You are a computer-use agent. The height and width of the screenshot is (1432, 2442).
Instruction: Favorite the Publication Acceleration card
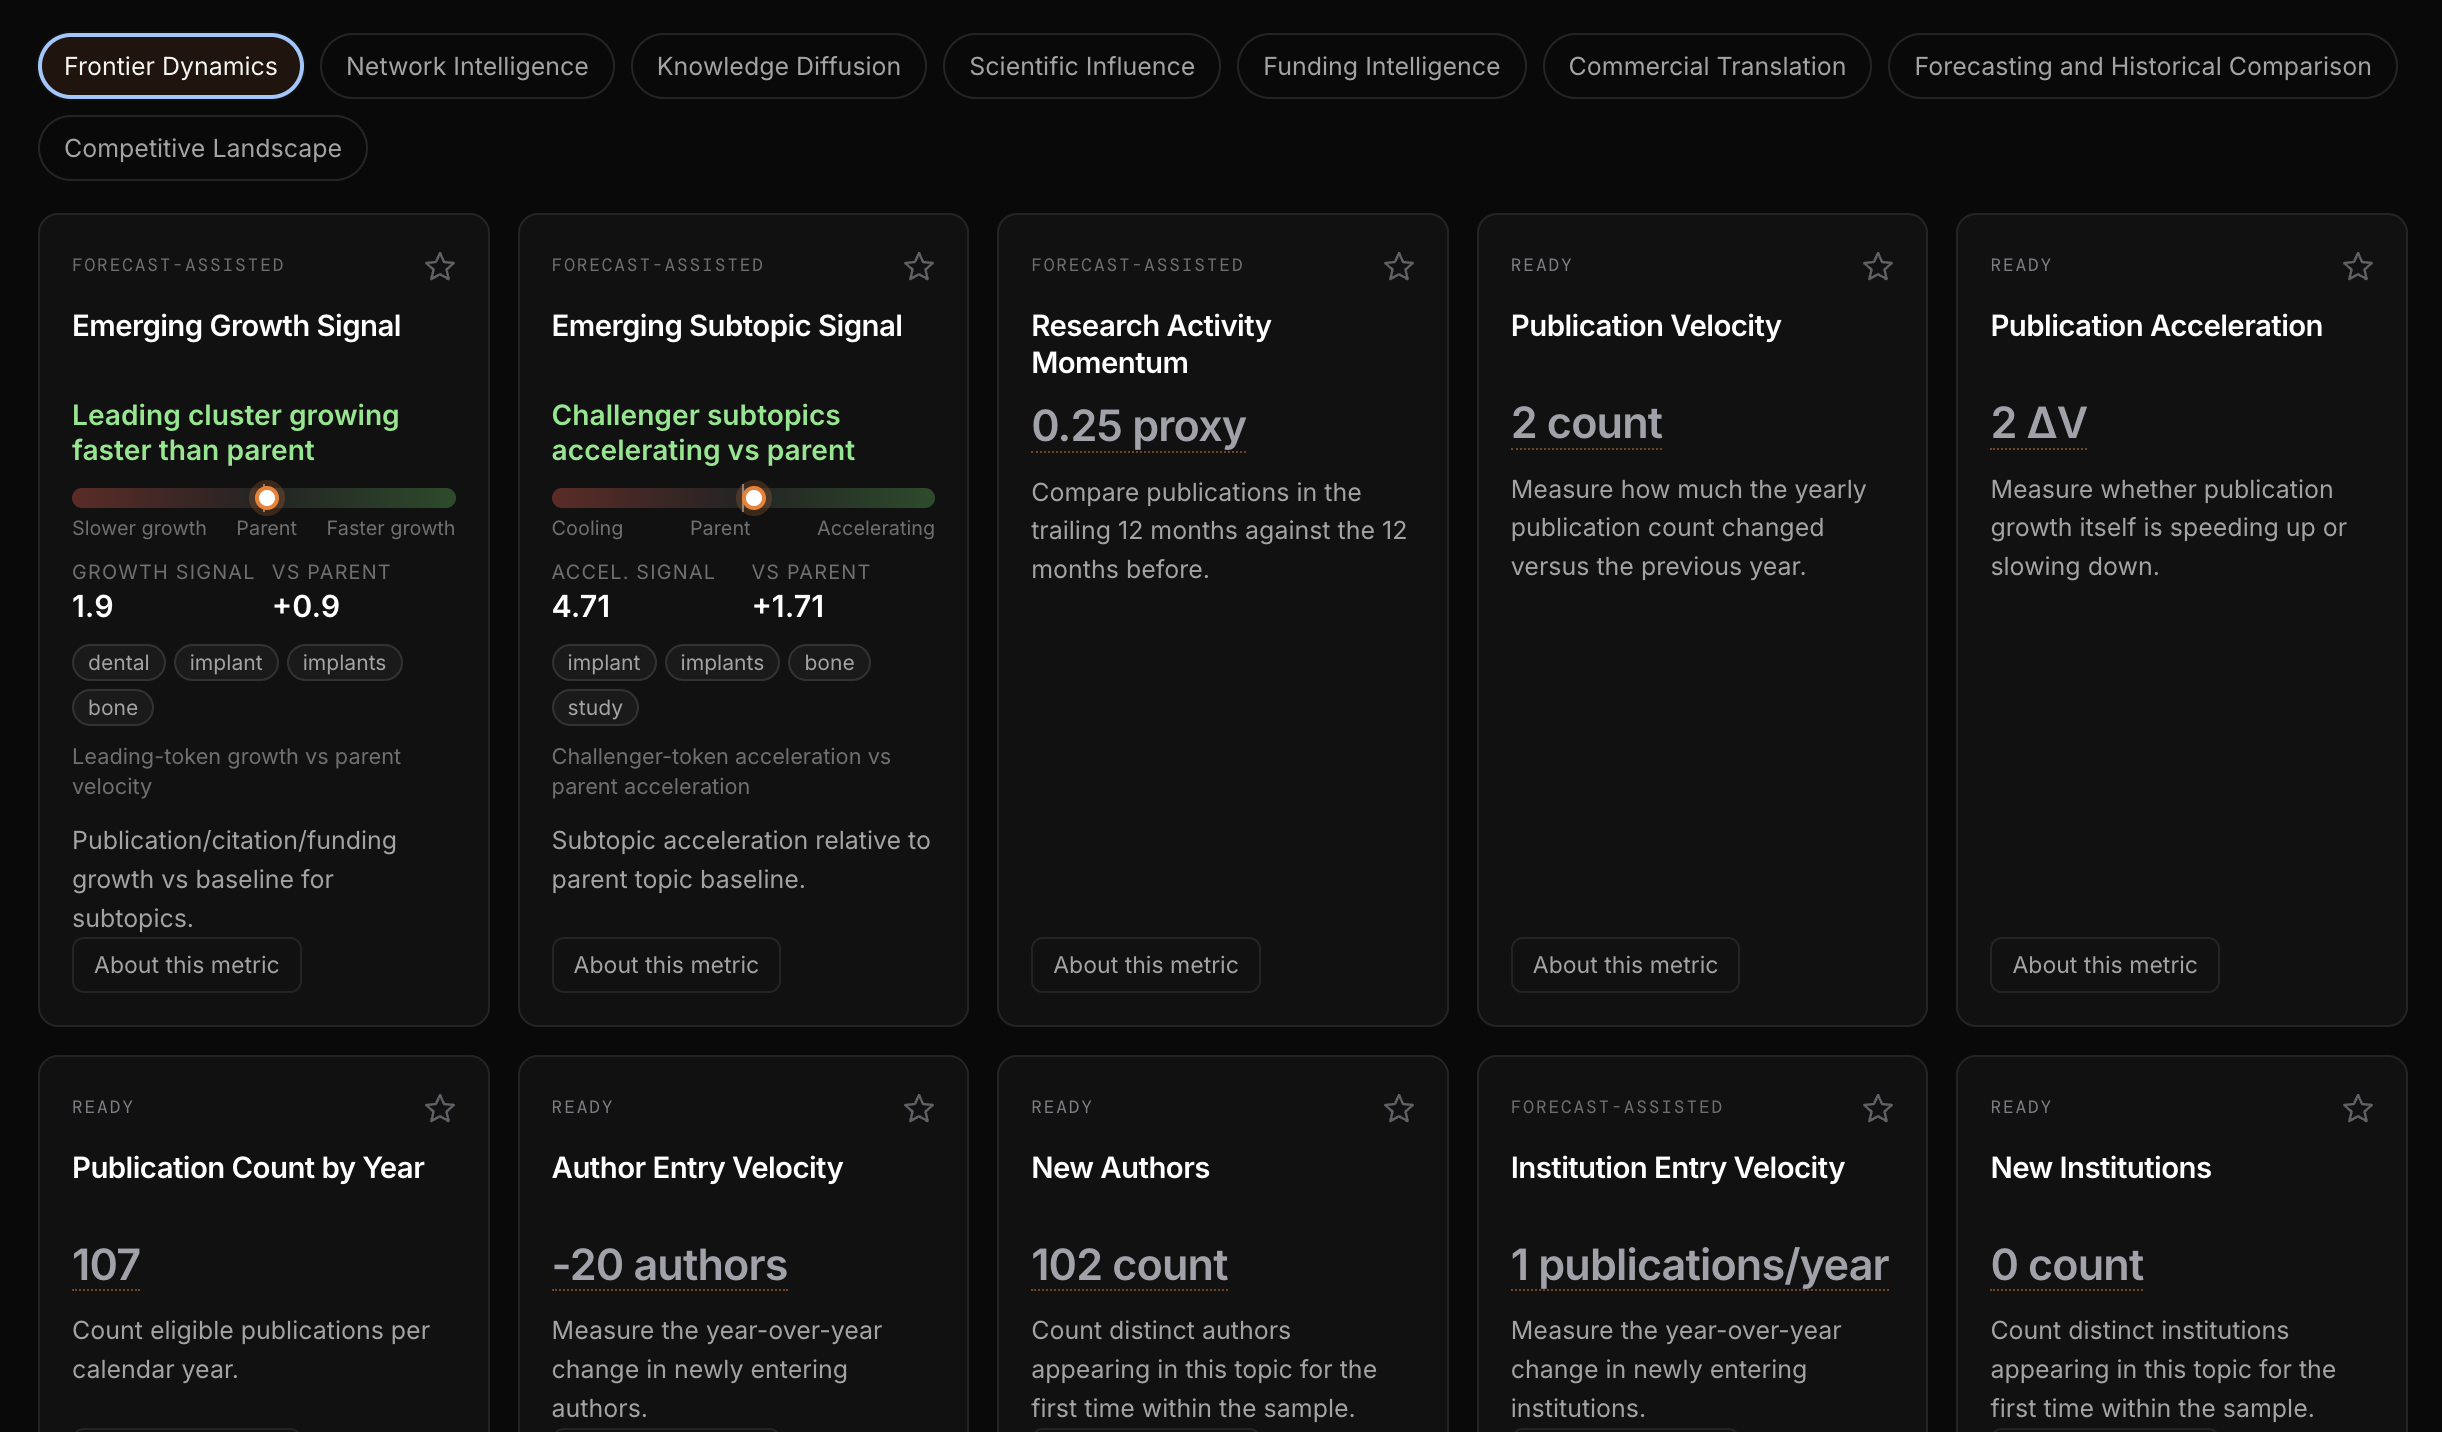pos(2358,266)
